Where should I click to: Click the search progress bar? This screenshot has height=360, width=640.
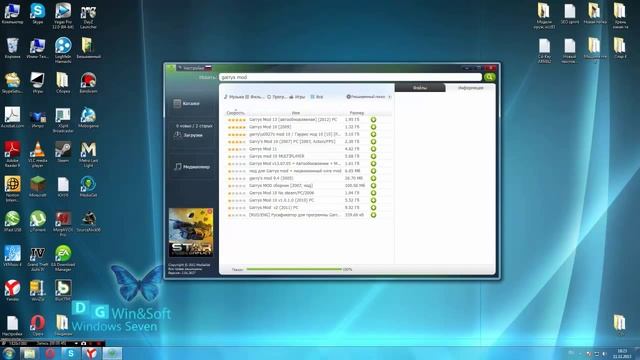pos(294,269)
